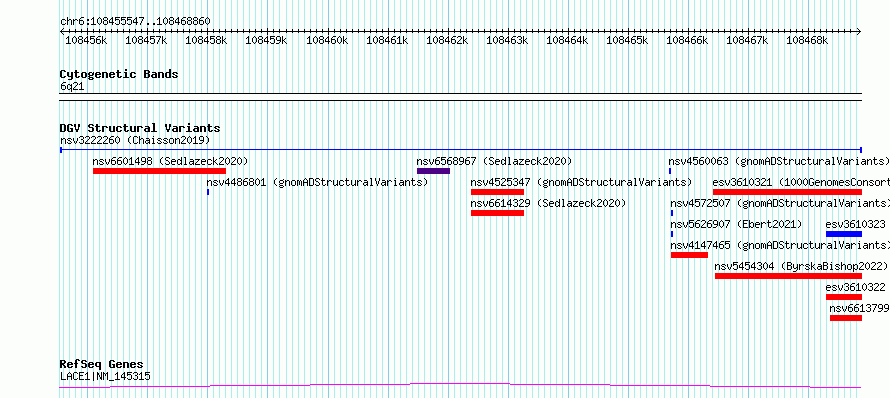Click the 108467k ruler position
890x398 pixels.
pos(748,40)
